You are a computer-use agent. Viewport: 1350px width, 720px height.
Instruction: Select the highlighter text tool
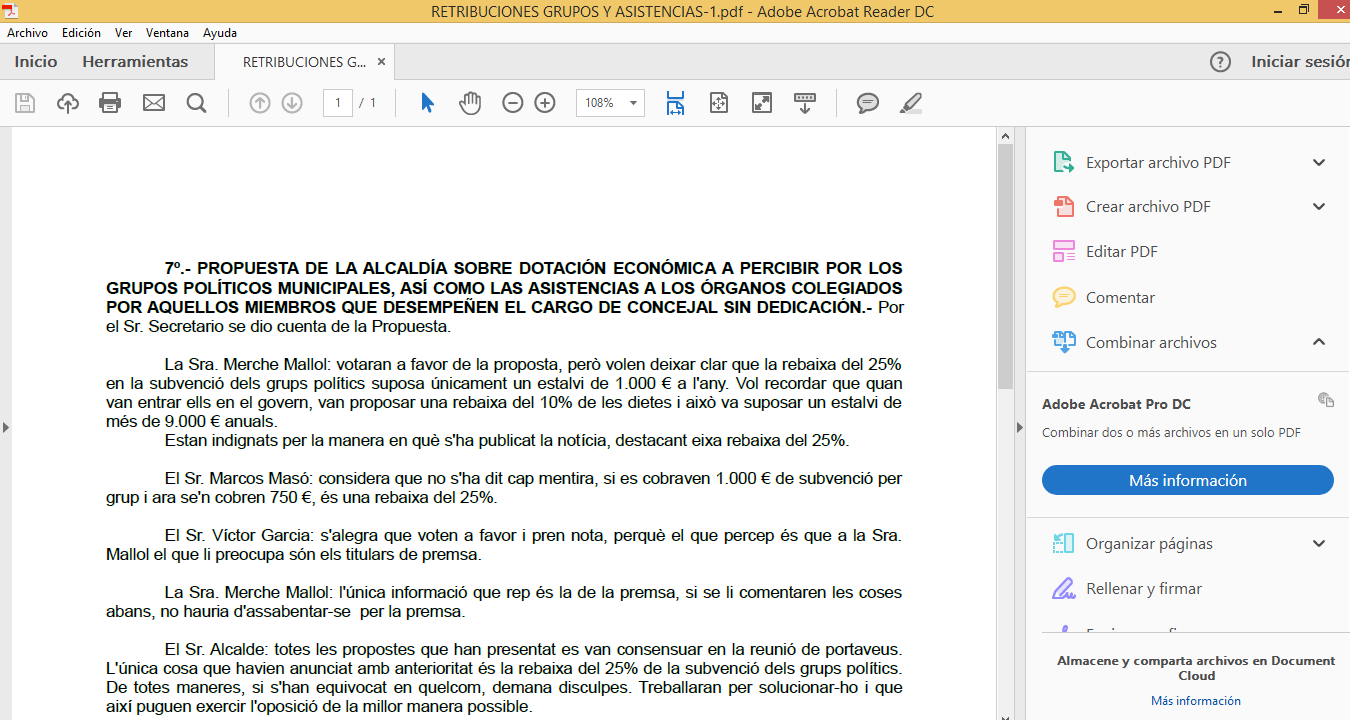910,103
